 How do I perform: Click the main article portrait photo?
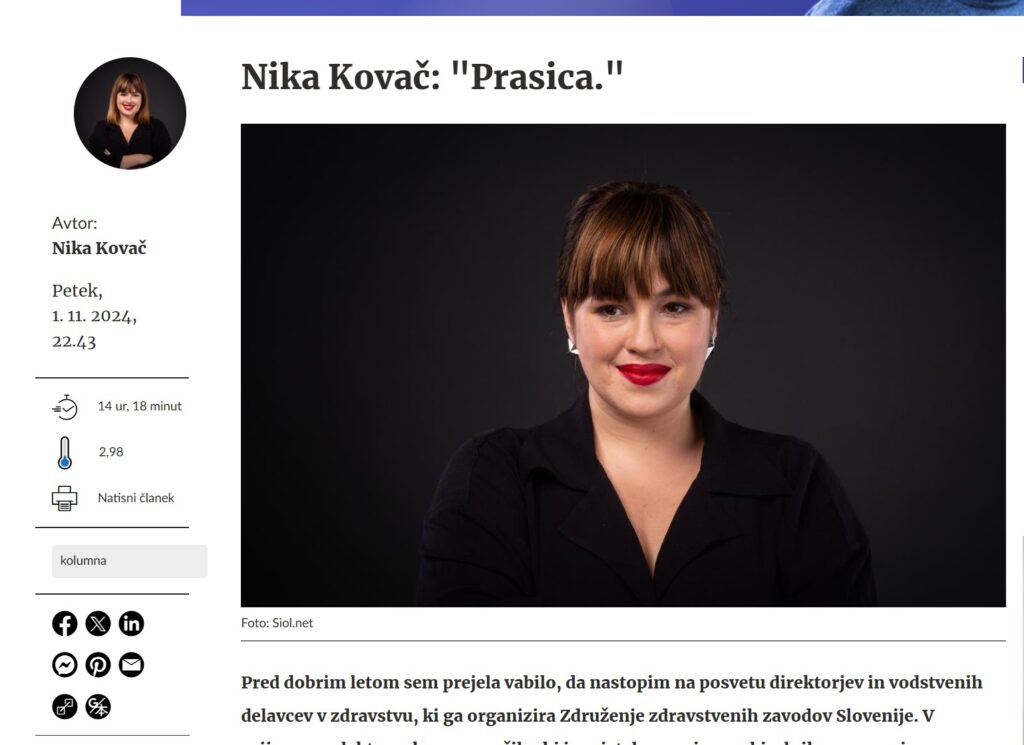point(623,365)
